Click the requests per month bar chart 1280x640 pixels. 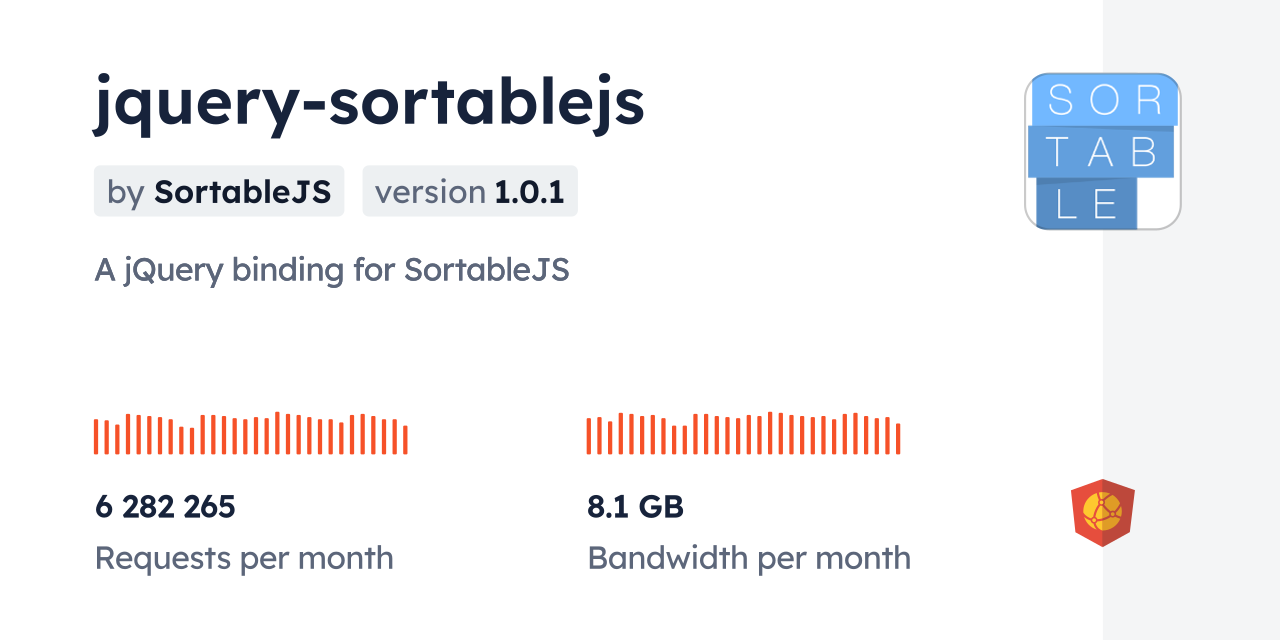[x=250, y=434]
